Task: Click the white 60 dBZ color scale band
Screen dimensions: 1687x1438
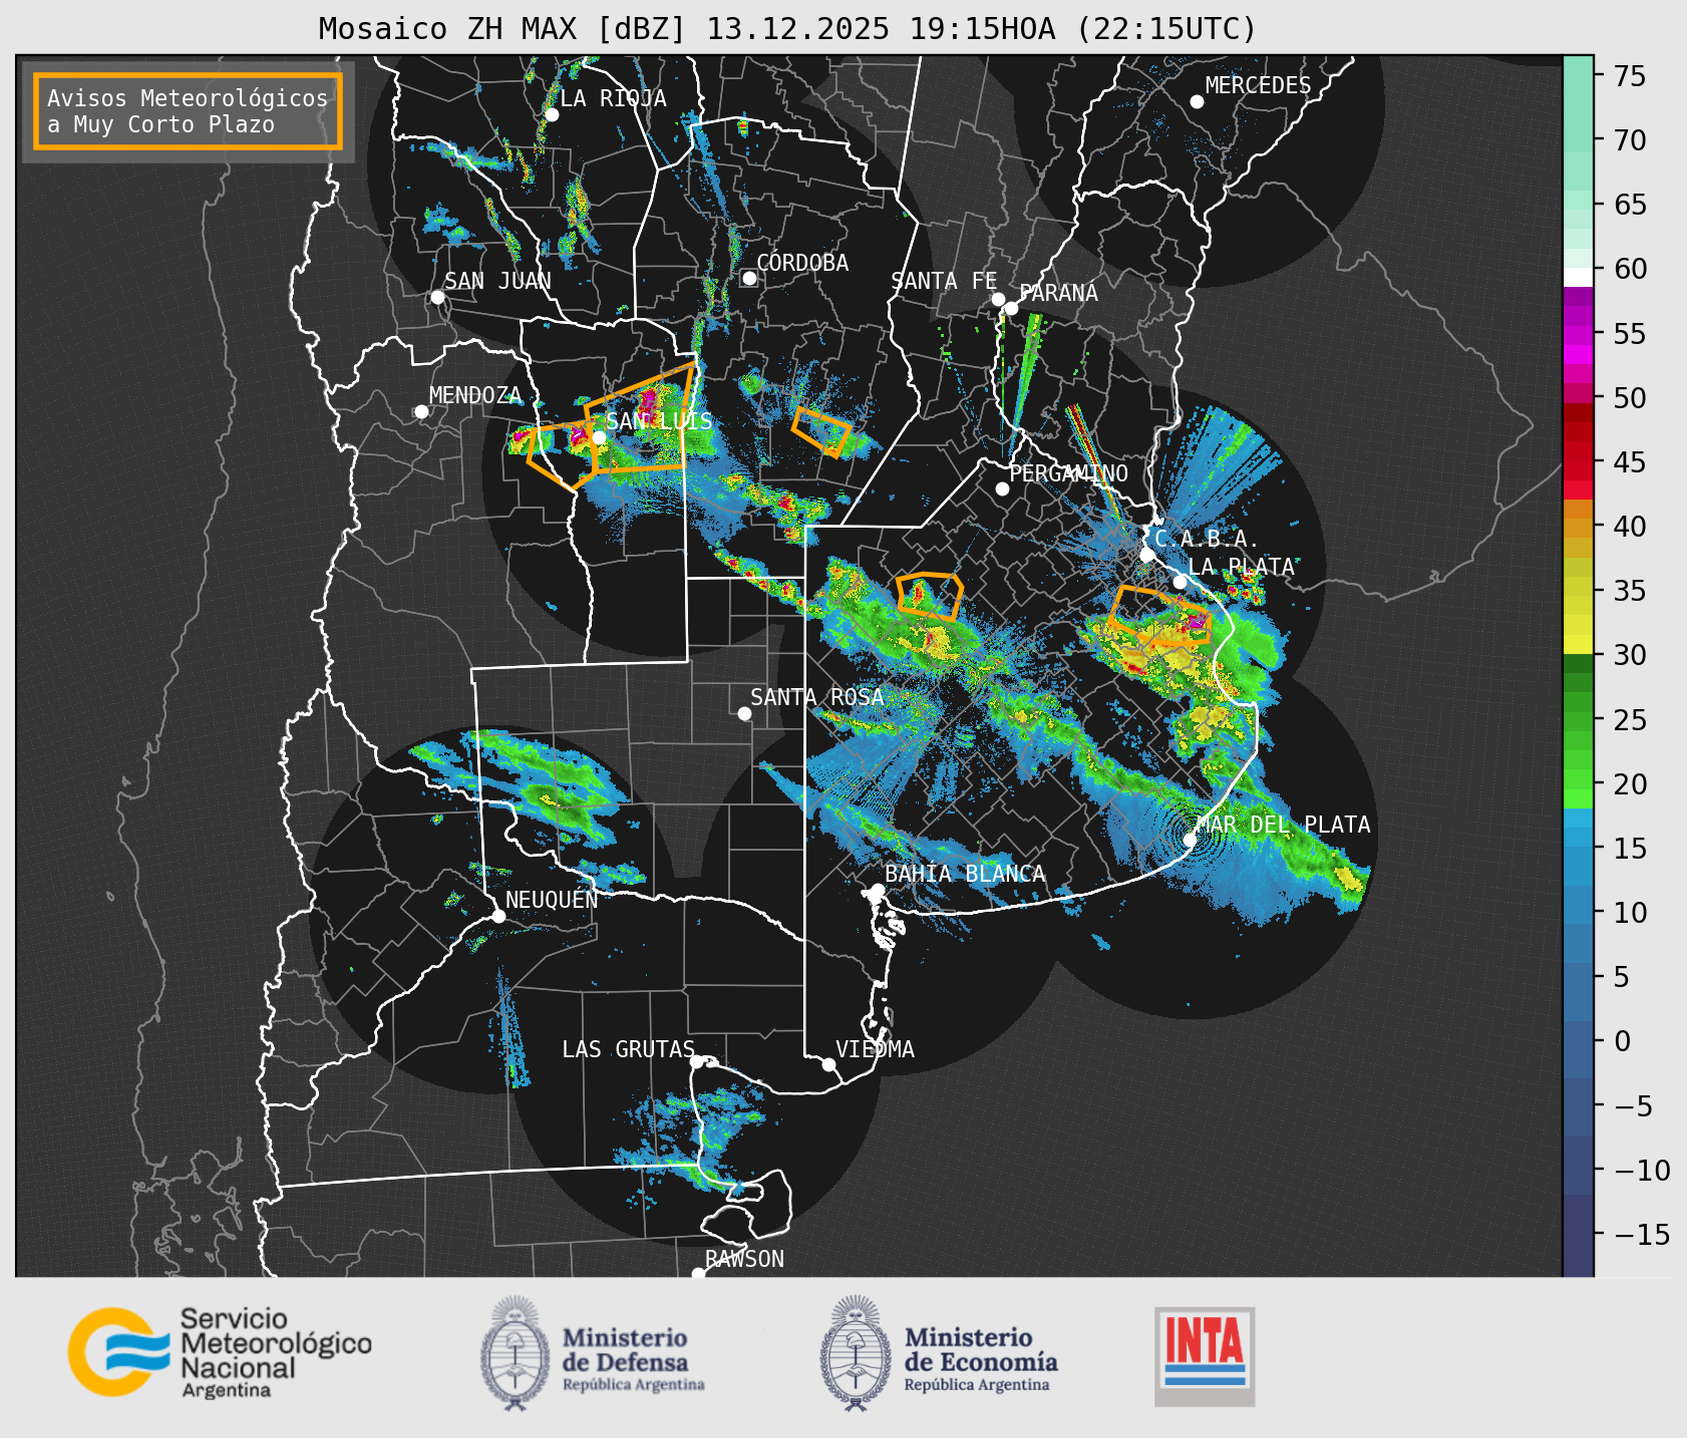Action: pyautogui.click(x=1578, y=277)
